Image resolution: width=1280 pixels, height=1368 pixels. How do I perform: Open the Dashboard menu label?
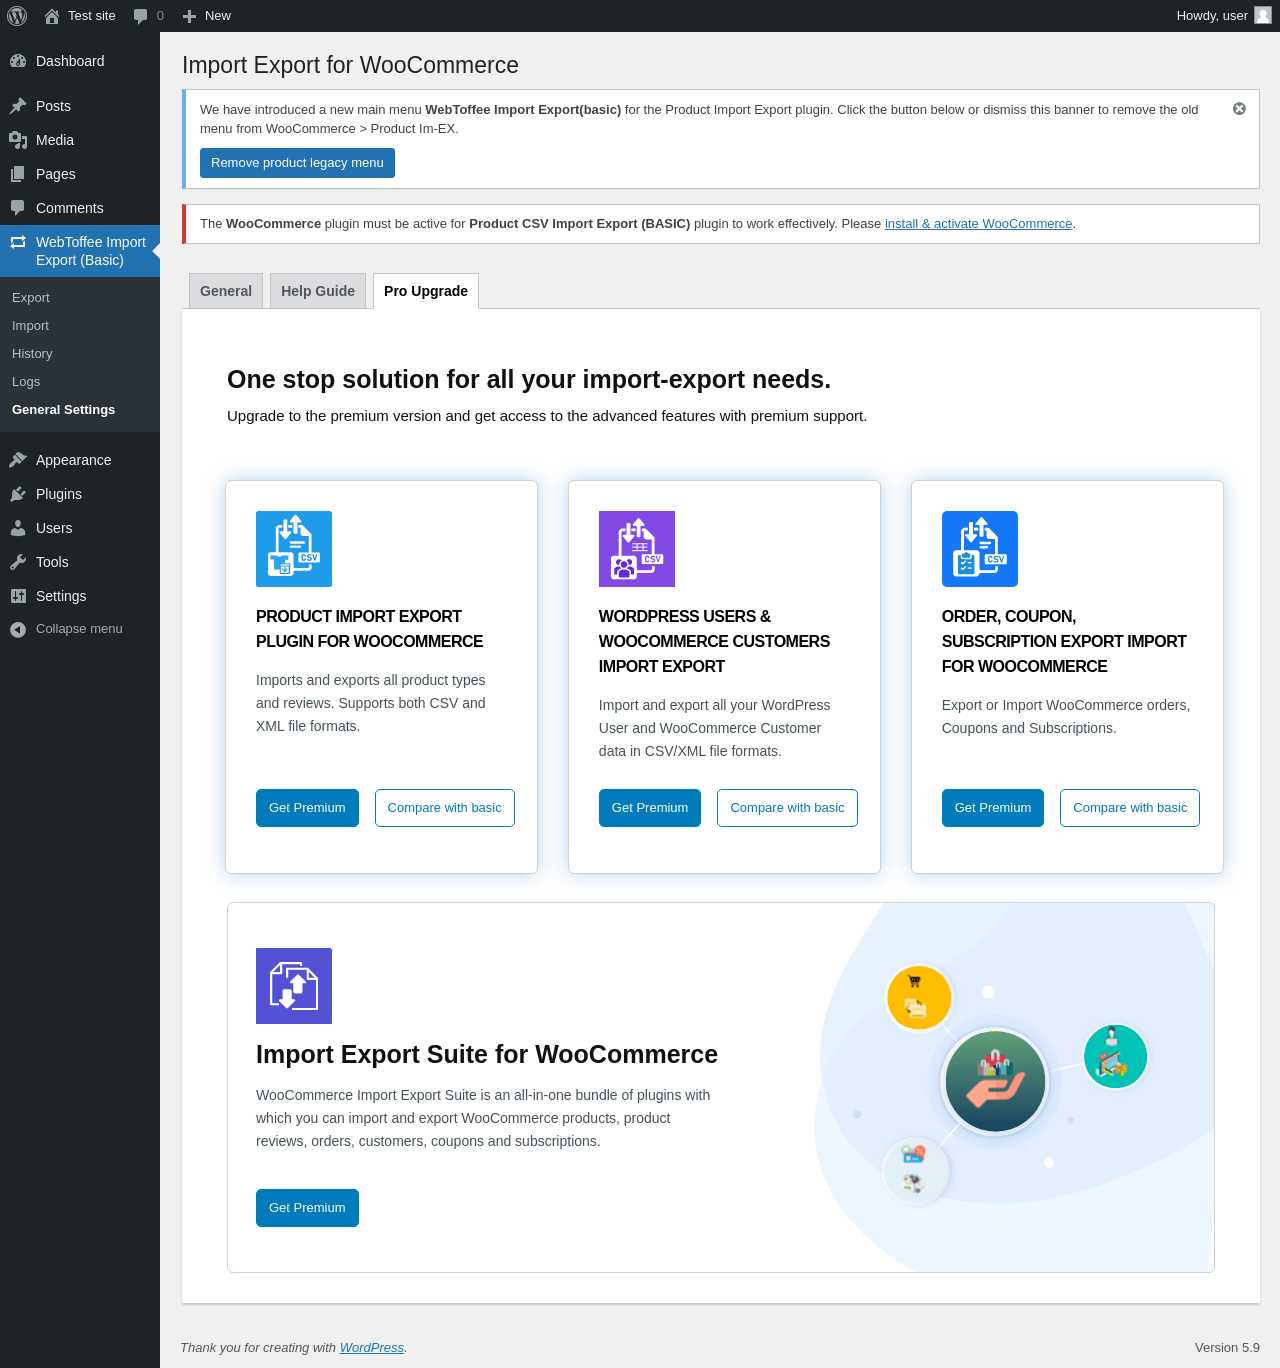[70, 61]
